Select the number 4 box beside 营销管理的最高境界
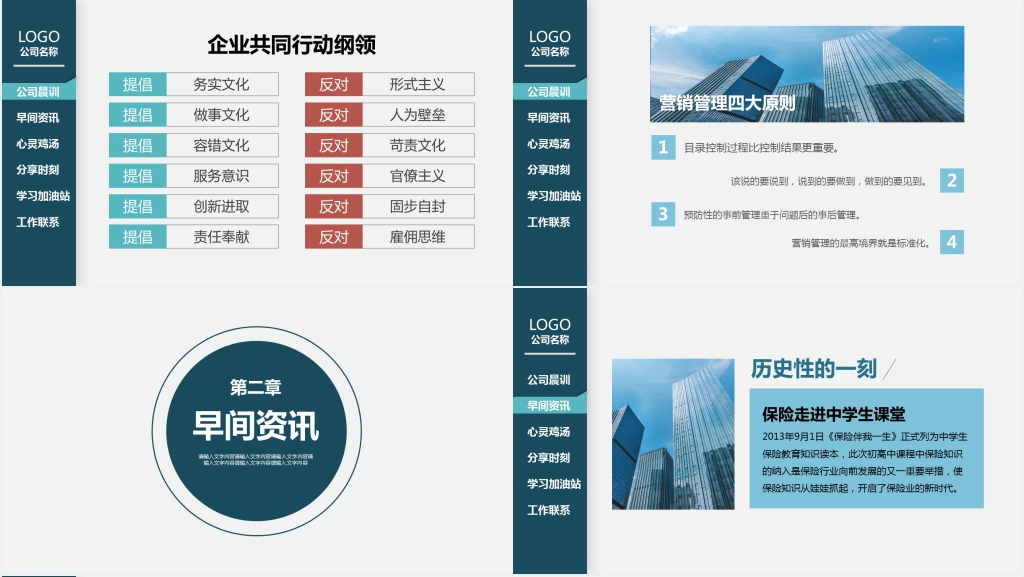This screenshot has width=1024, height=577. pyautogui.click(x=951, y=242)
